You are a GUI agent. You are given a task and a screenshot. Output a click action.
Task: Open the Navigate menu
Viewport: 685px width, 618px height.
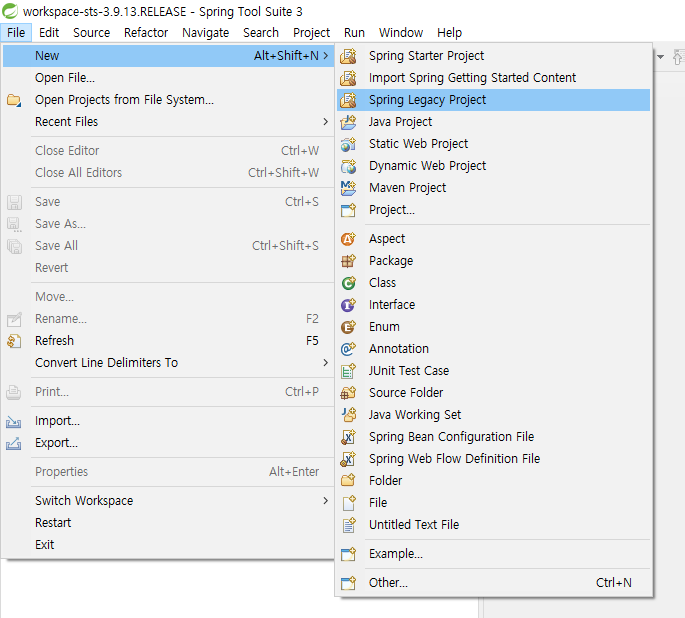205,32
